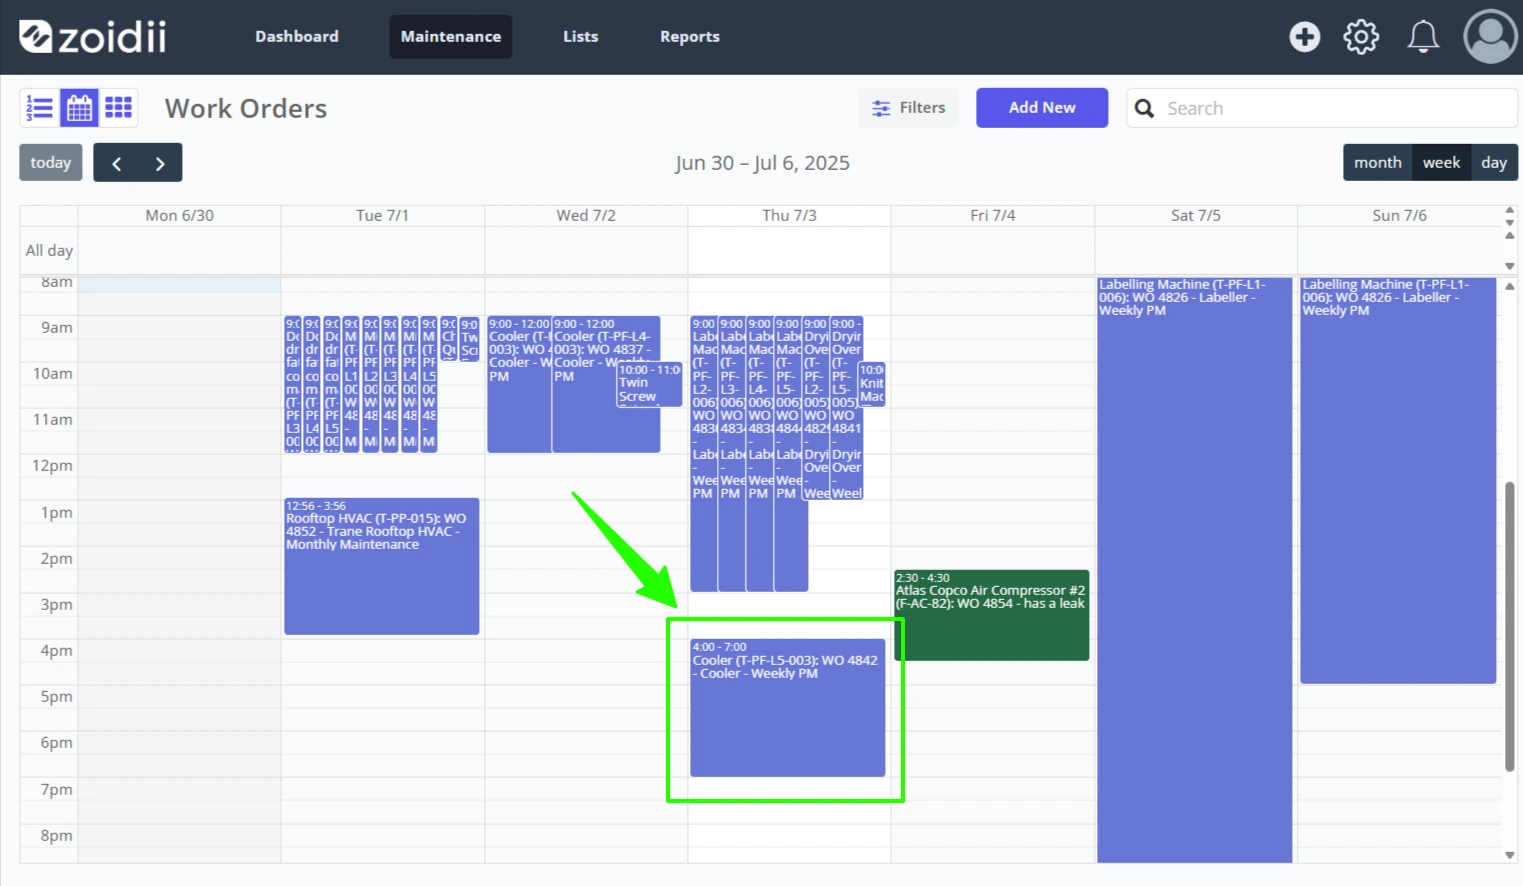Click the Tue 7/1 column header

point(383,215)
